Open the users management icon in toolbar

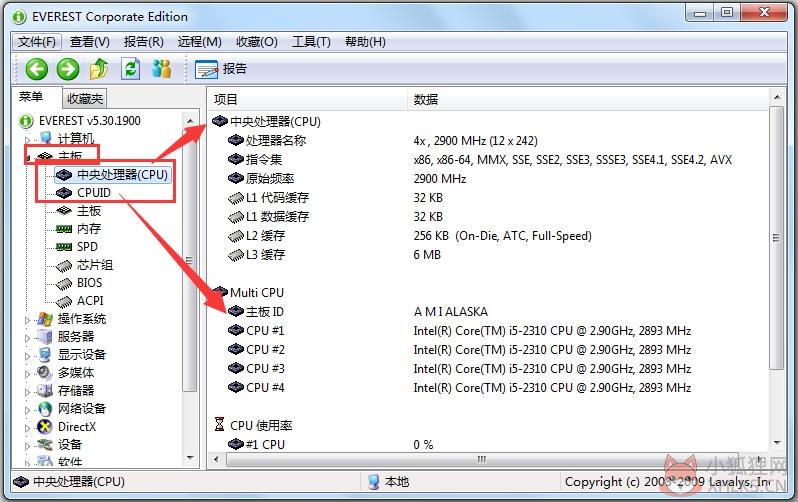(161, 68)
